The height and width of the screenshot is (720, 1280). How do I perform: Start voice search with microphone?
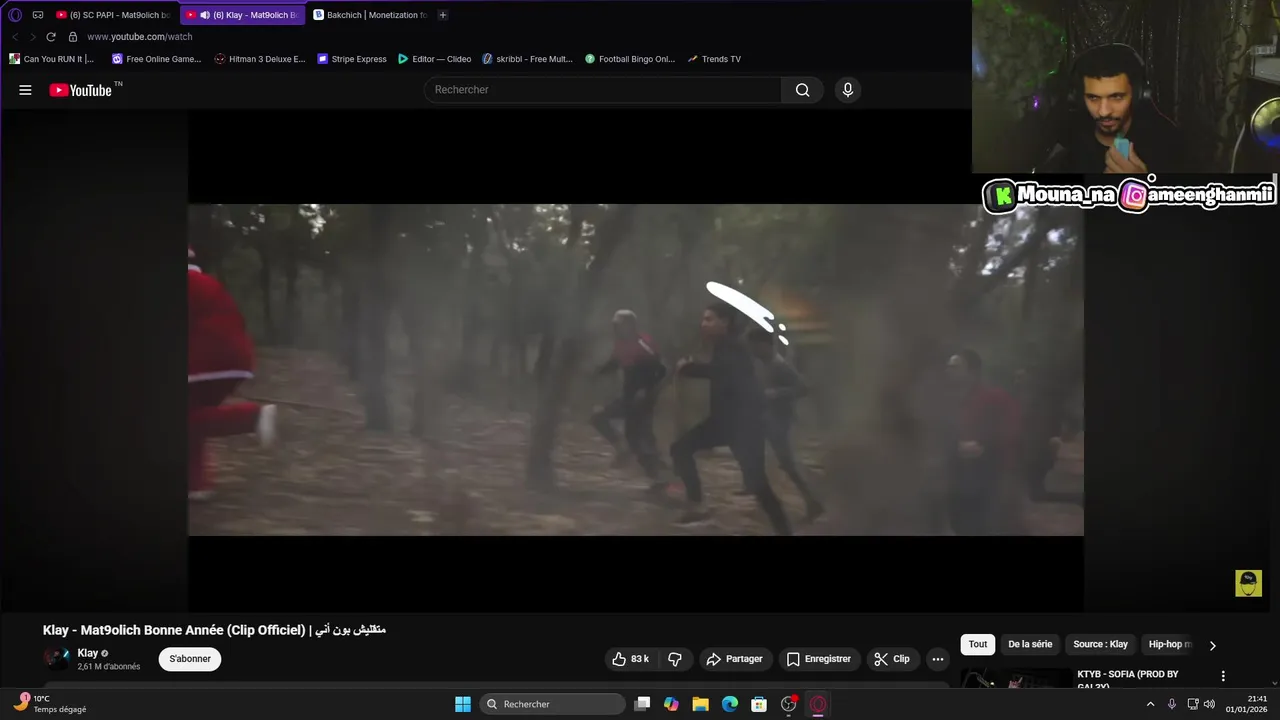click(848, 90)
